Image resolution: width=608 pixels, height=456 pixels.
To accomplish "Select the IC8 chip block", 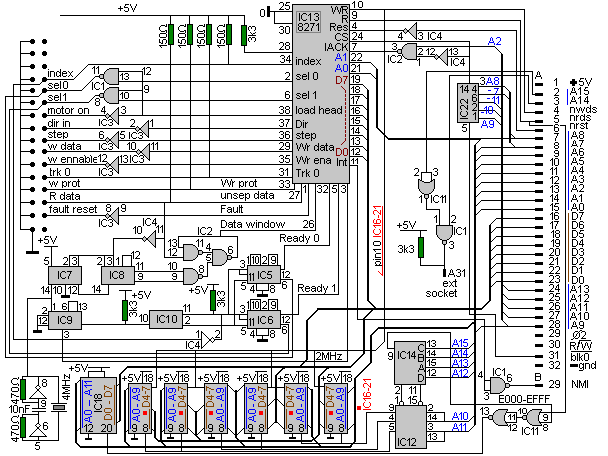I will tap(117, 274).
